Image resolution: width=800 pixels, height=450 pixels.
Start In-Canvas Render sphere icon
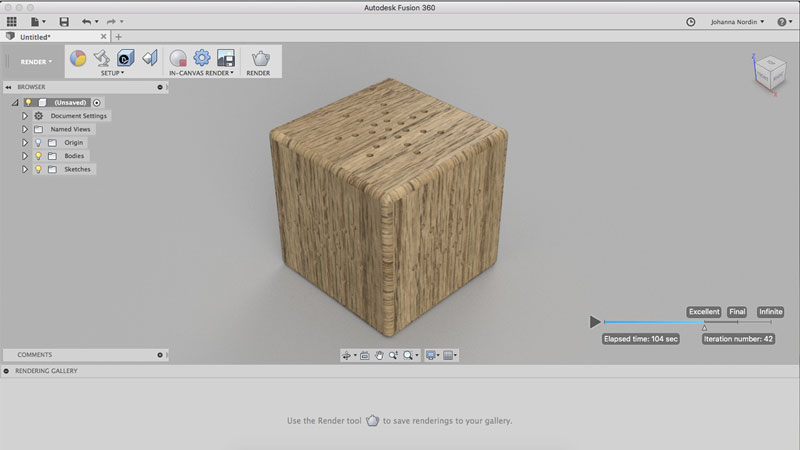(x=178, y=58)
